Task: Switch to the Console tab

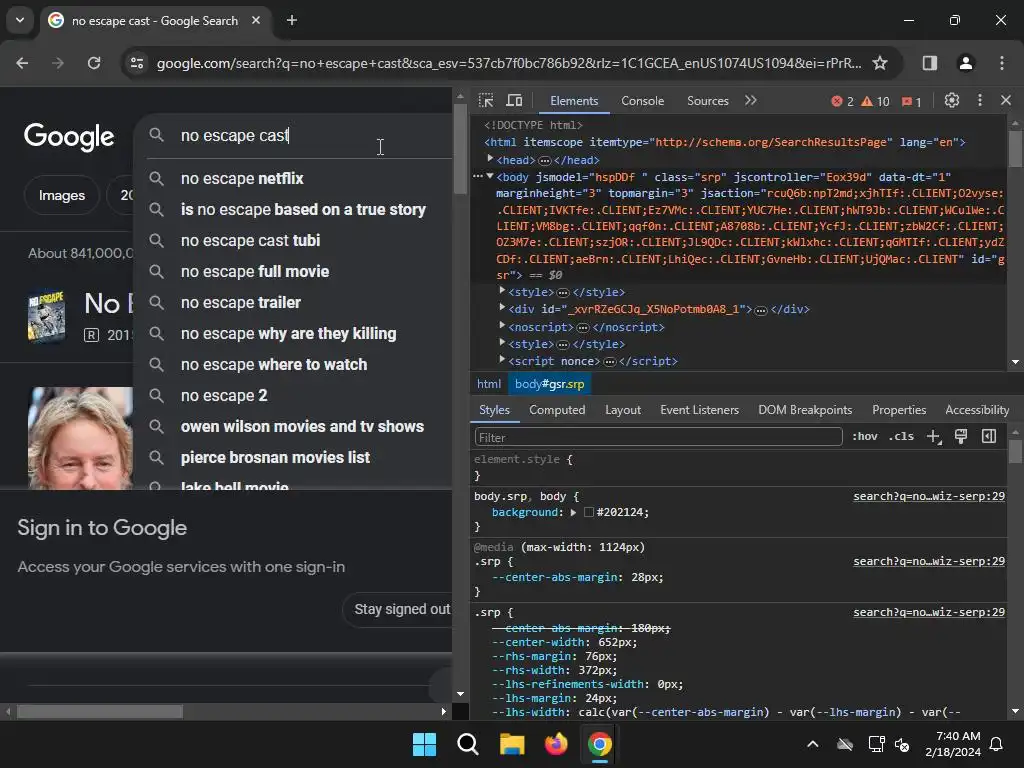Action: pos(642,101)
